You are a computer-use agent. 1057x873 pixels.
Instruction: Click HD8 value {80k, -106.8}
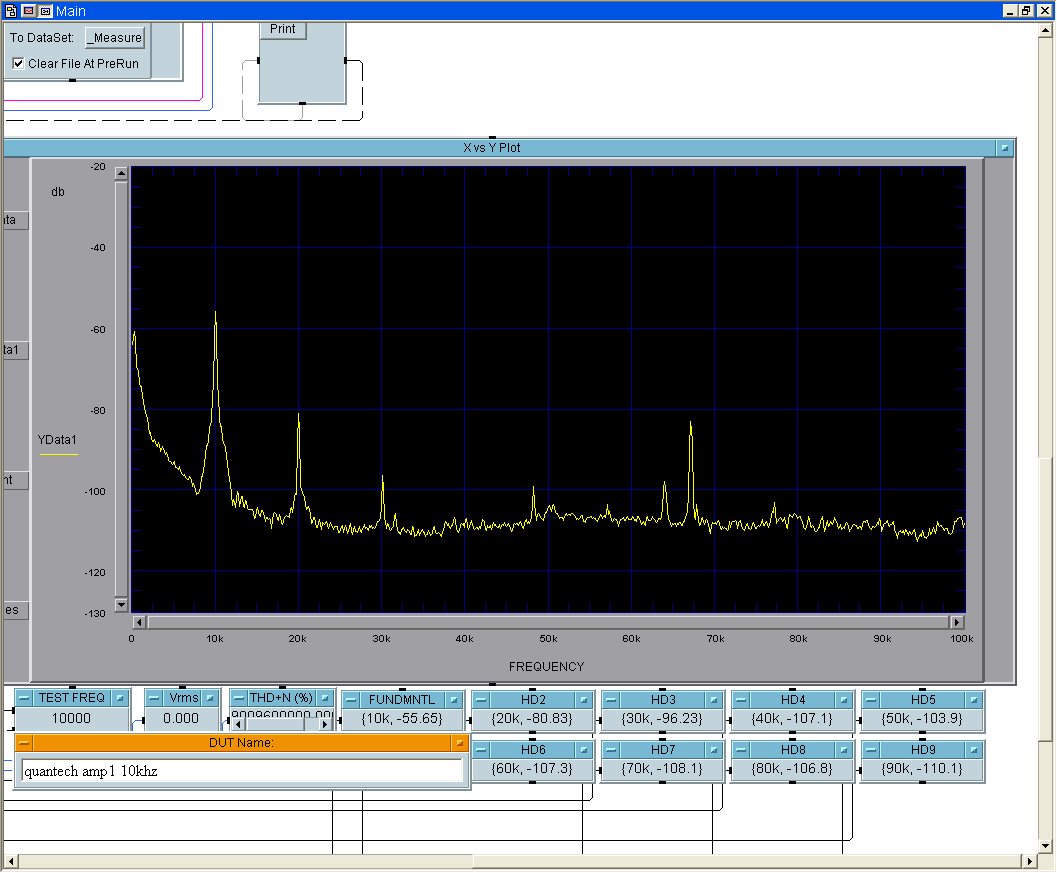point(792,769)
